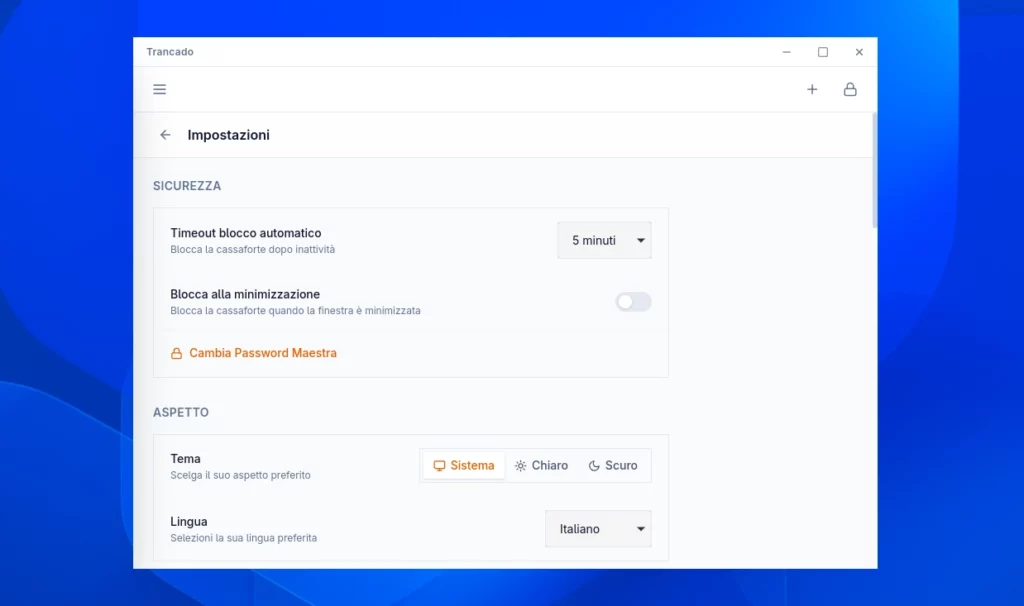Maximize the Trancado window
Screen dimensions: 1024x606
pyautogui.click(x=823, y=52)
